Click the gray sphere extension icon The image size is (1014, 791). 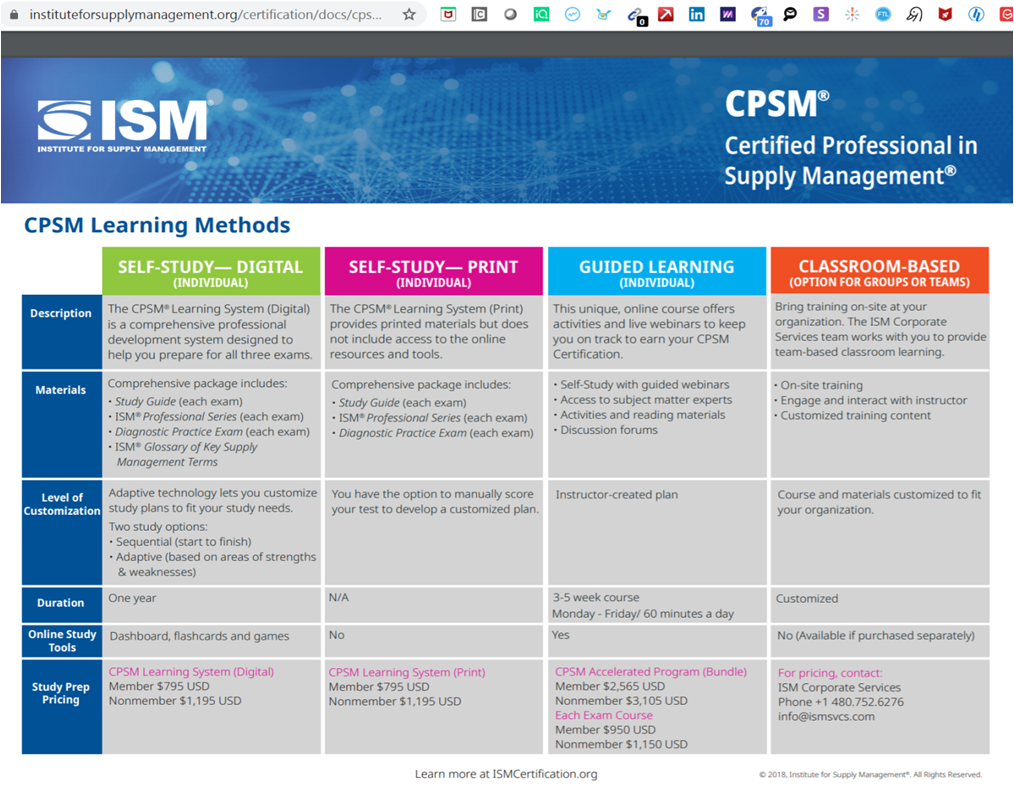pos(510,14)
